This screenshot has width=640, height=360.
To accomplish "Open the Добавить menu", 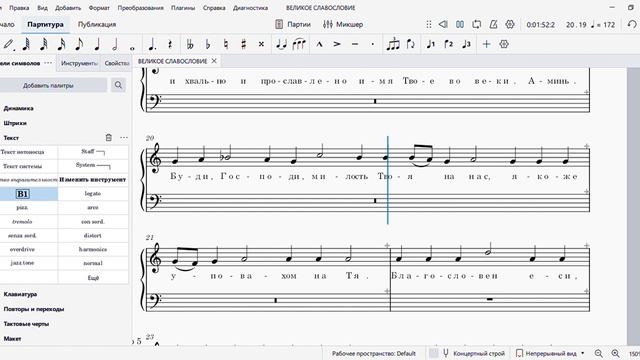I will [68, 8].
